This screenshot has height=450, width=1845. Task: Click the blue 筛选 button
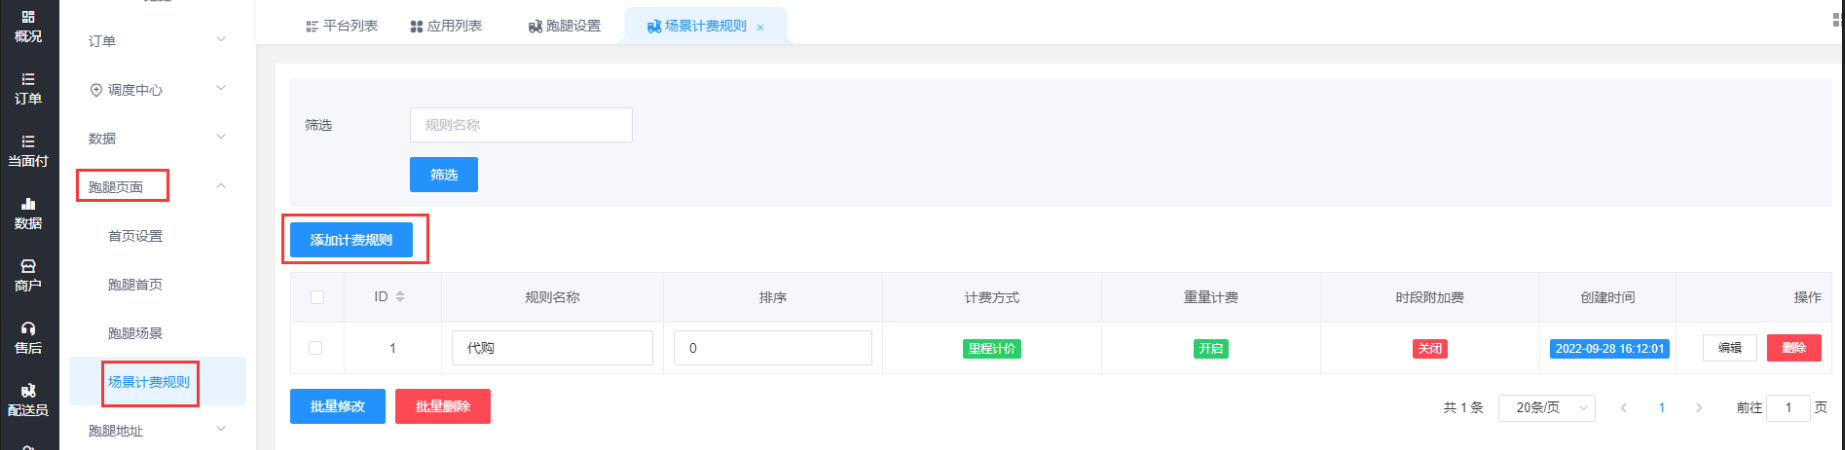pos(444,174)
